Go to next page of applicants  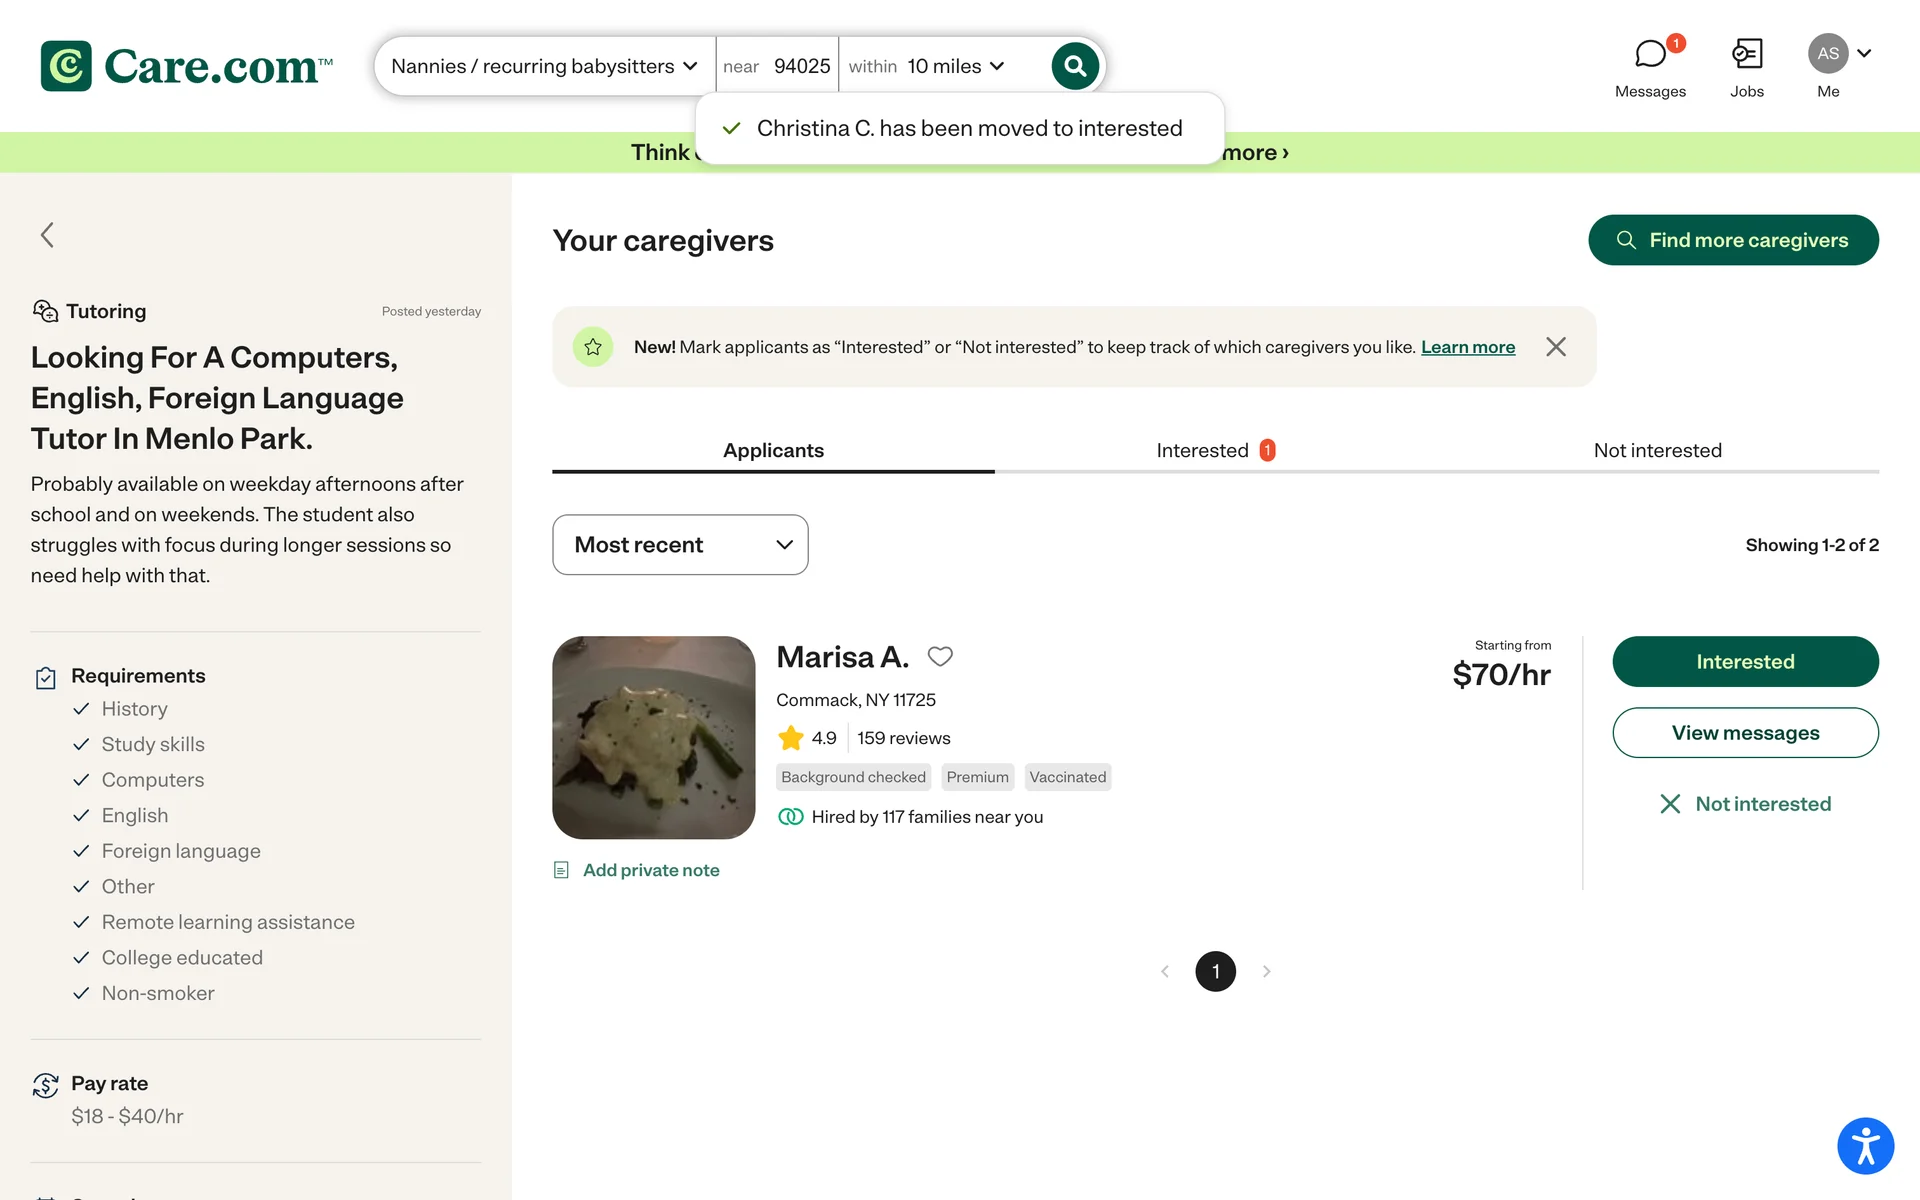click(1267, 971)
